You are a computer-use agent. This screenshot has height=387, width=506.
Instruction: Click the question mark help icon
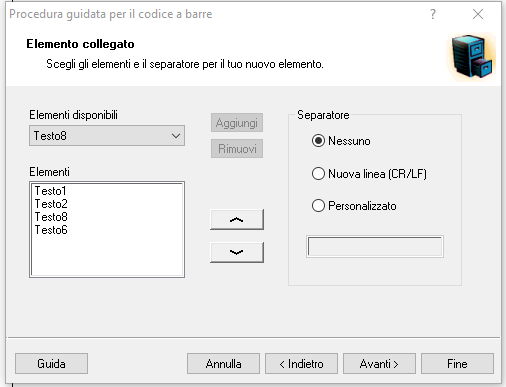click(433, 14)
